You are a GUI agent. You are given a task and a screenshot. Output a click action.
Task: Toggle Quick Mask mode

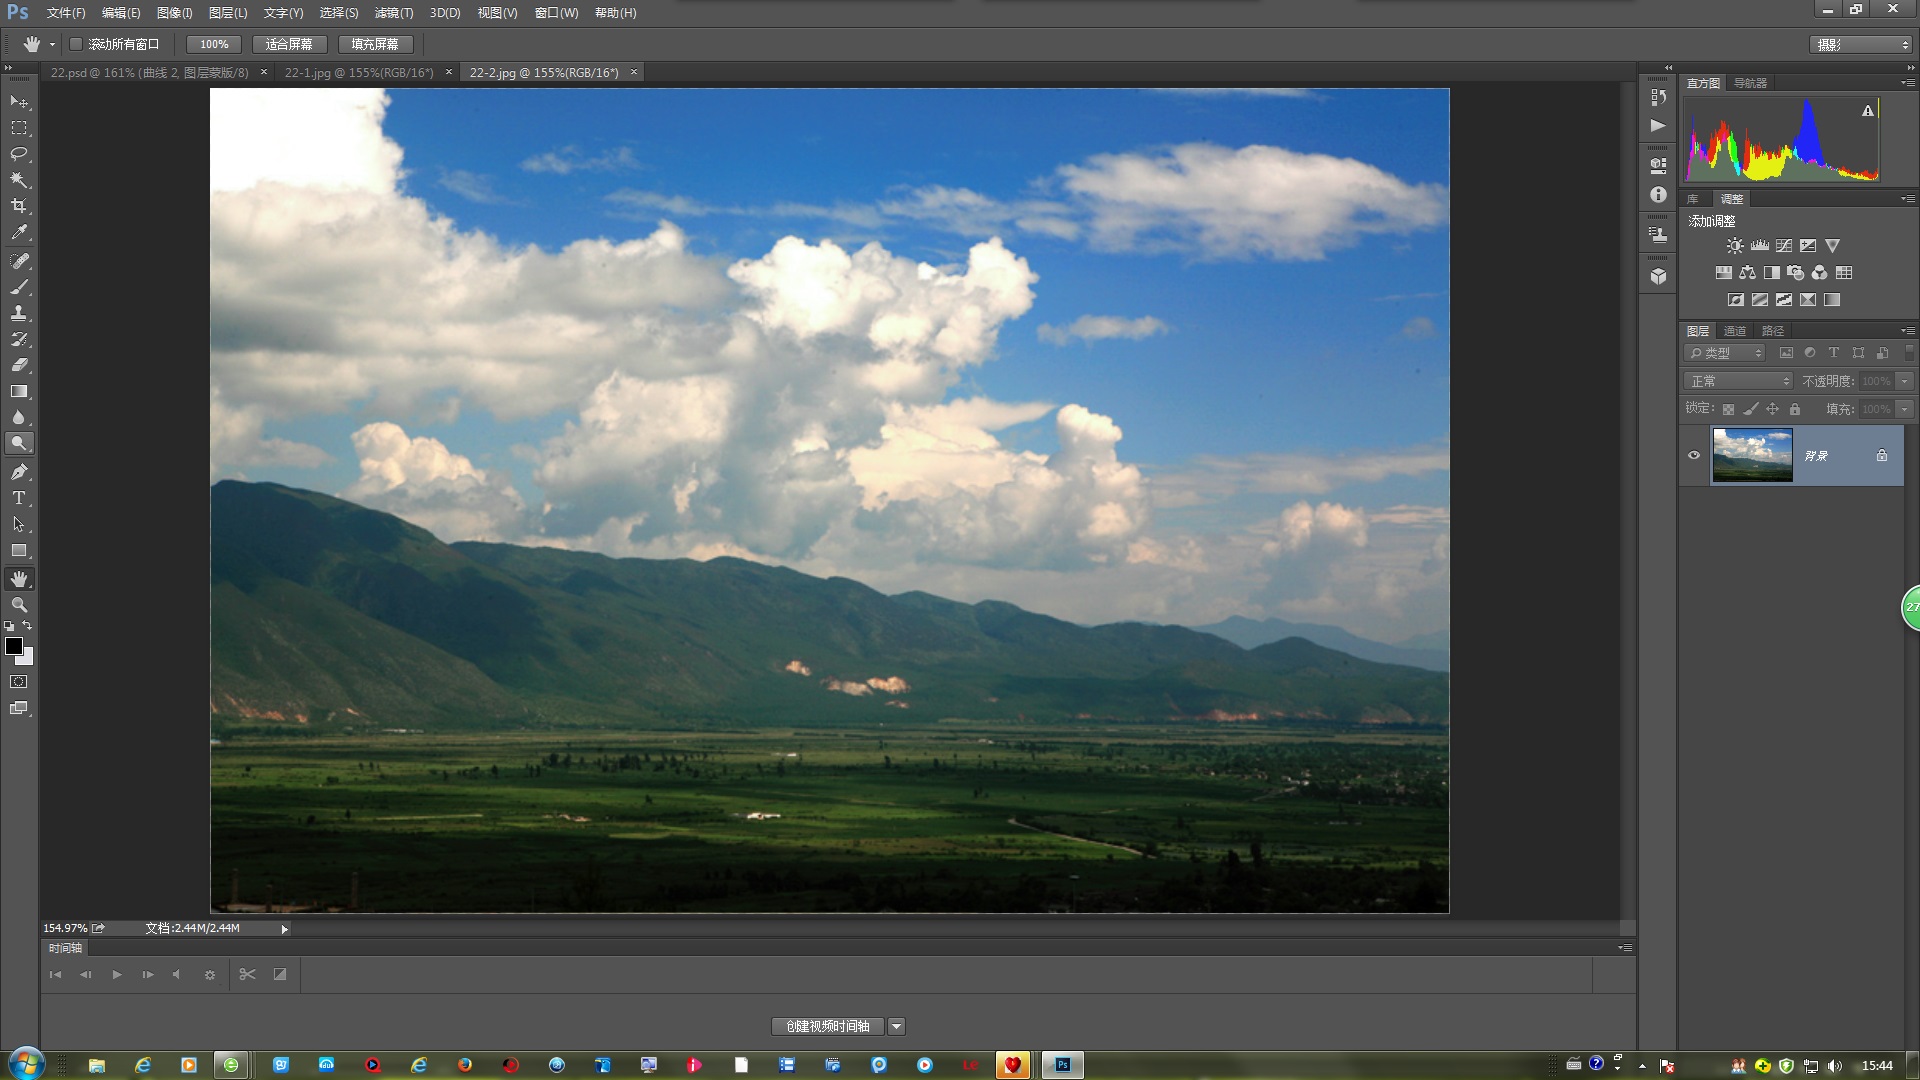click(19, 682)
